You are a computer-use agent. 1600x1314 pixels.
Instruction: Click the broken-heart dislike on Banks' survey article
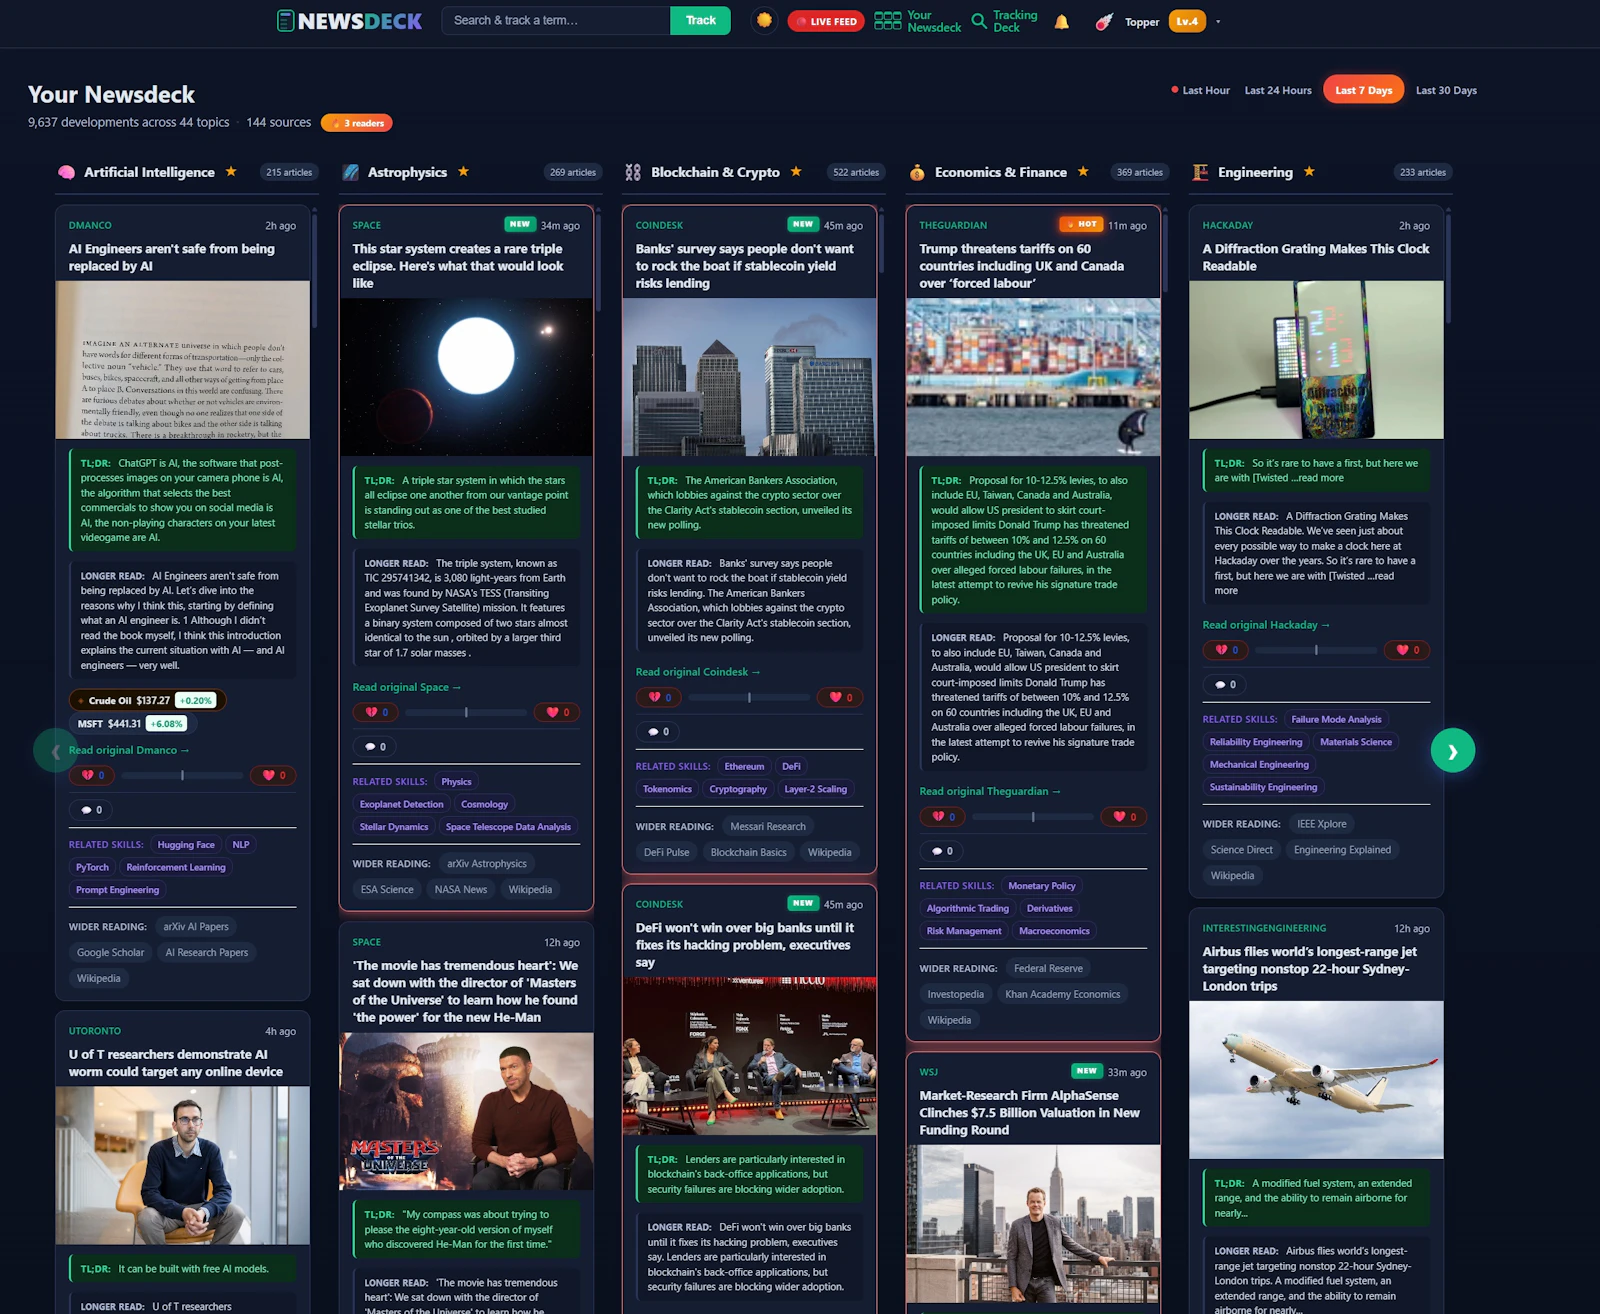tap(659, 698)
